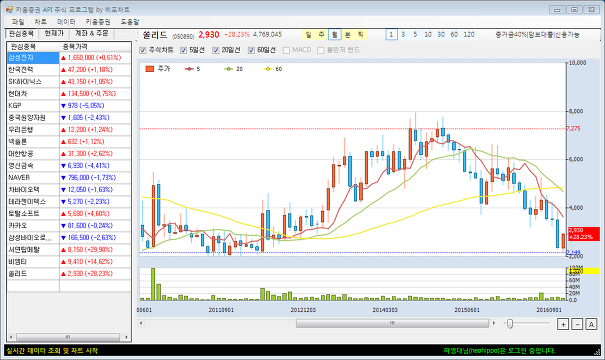Viewport: 605px width, 360px height.
Task: Toggle the 5일선 moving average checkbox
Action: pyautogui.click(x=183, y=50)
